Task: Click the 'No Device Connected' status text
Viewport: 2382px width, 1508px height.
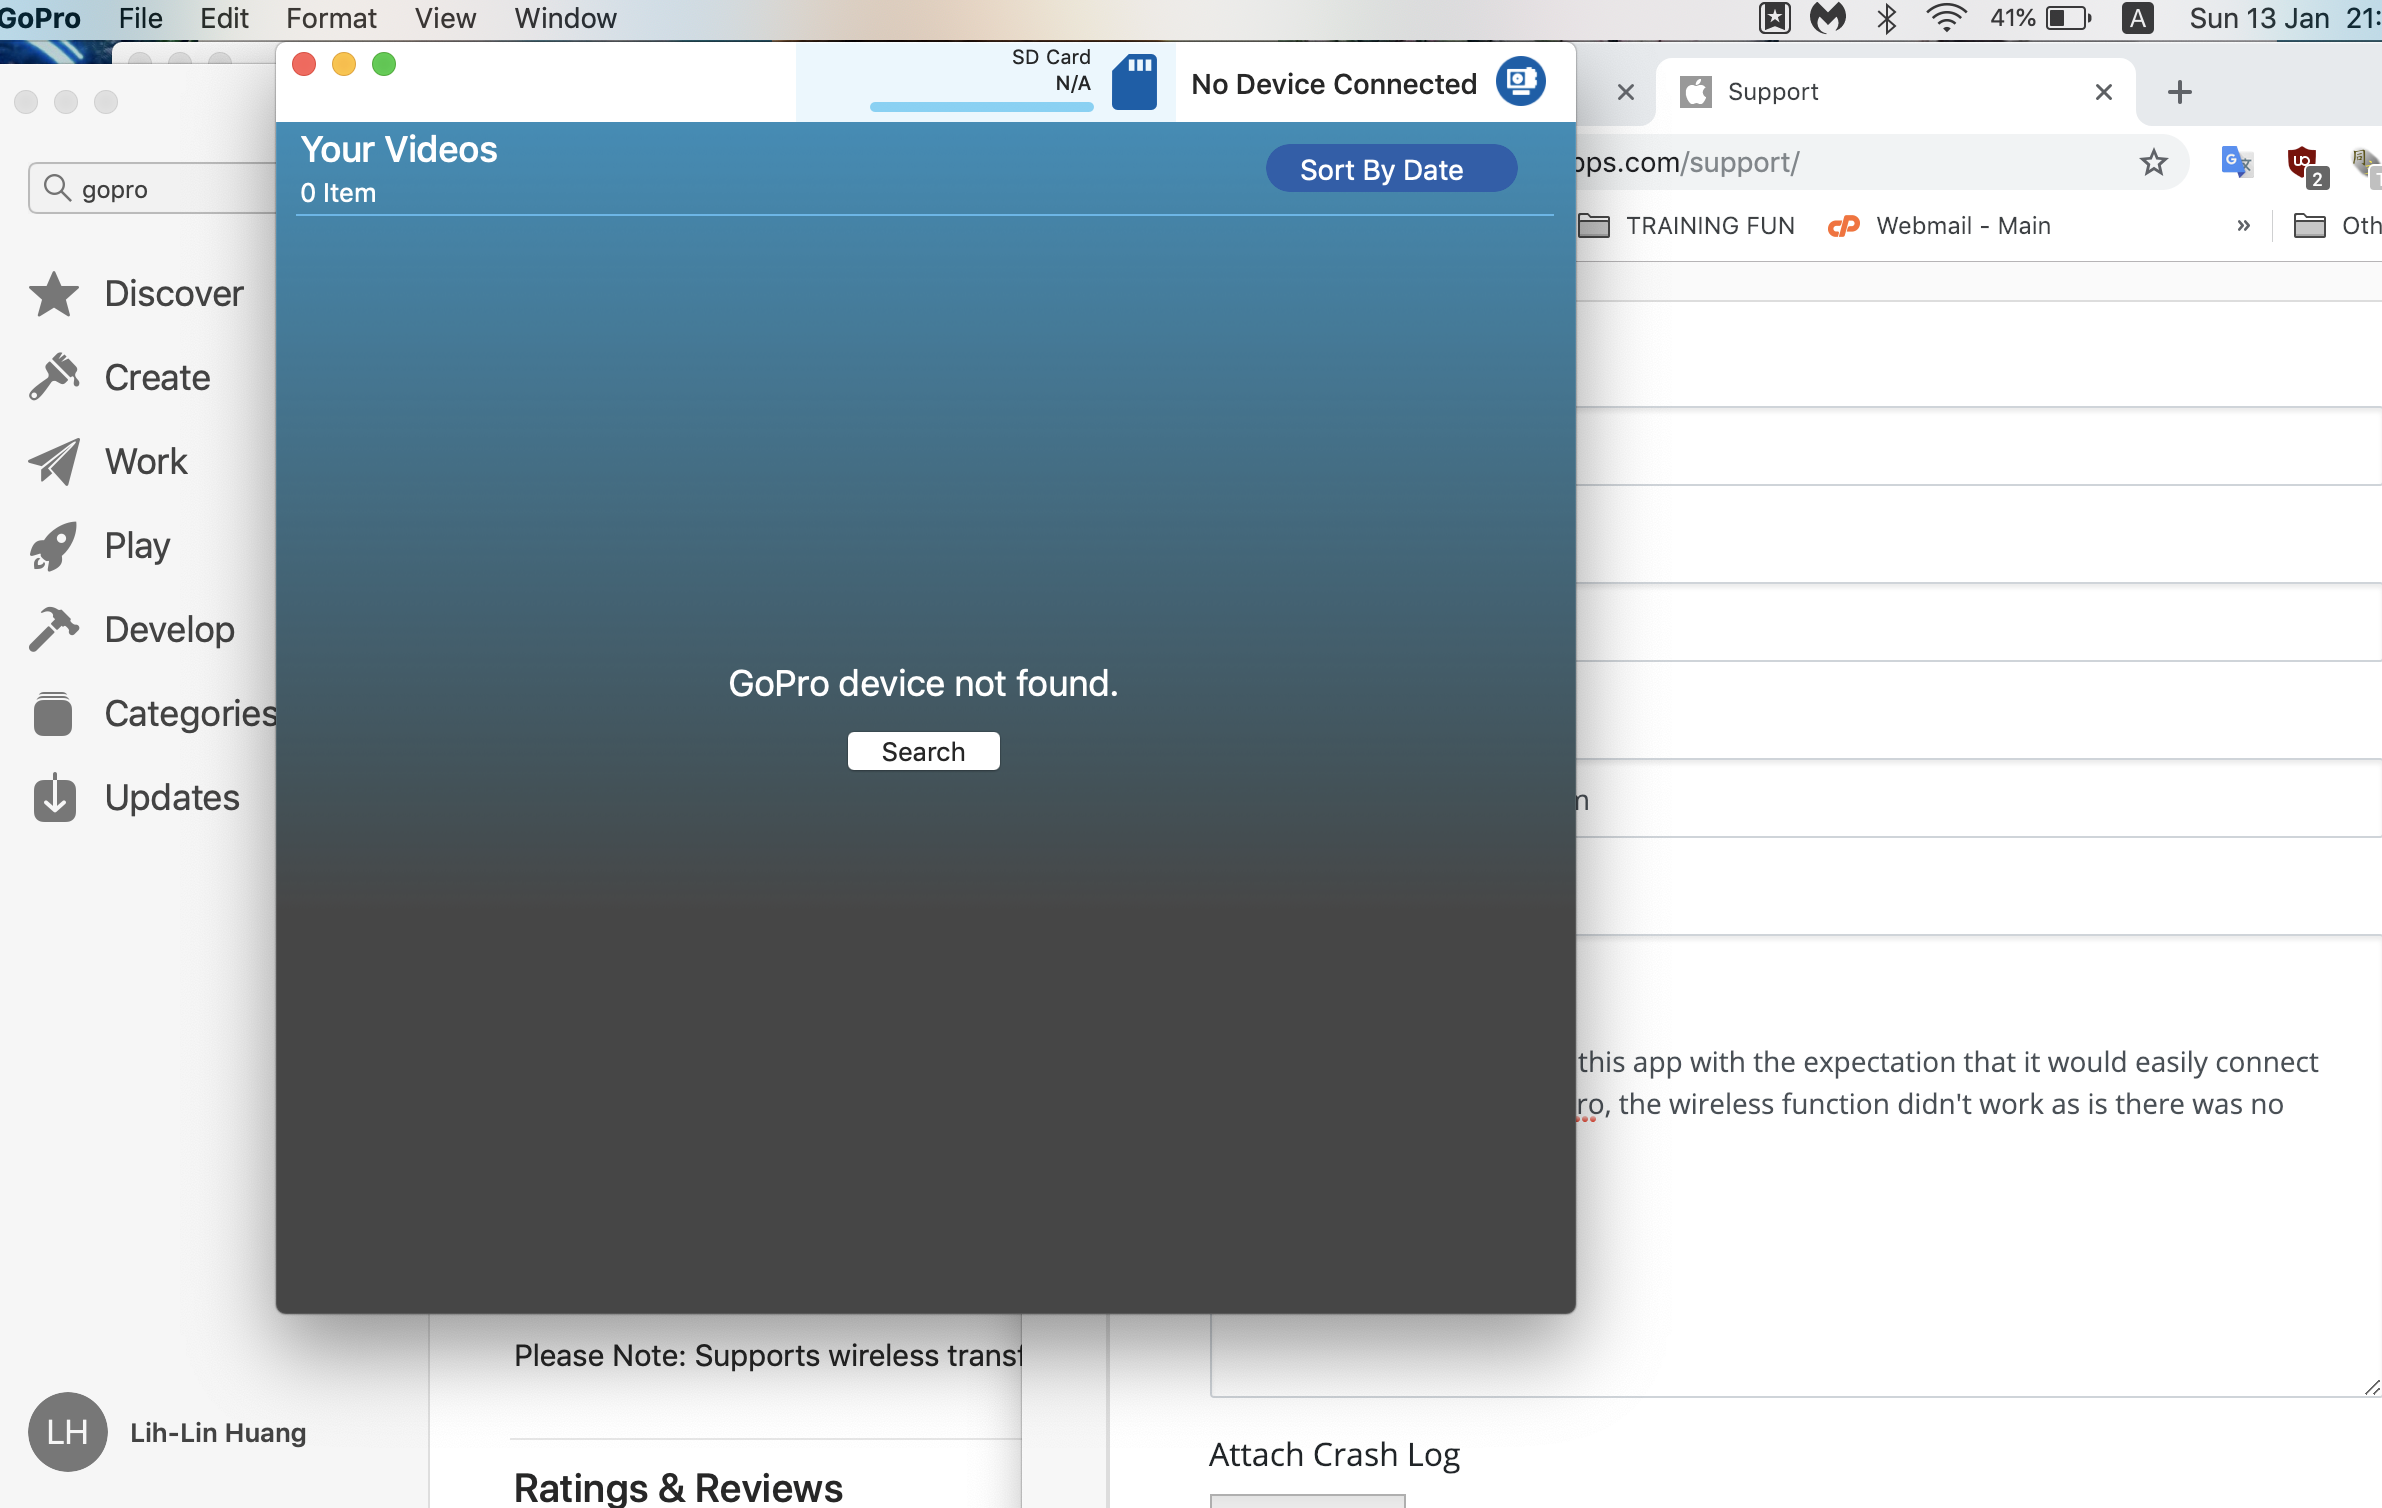Action: coord(1334,84)
